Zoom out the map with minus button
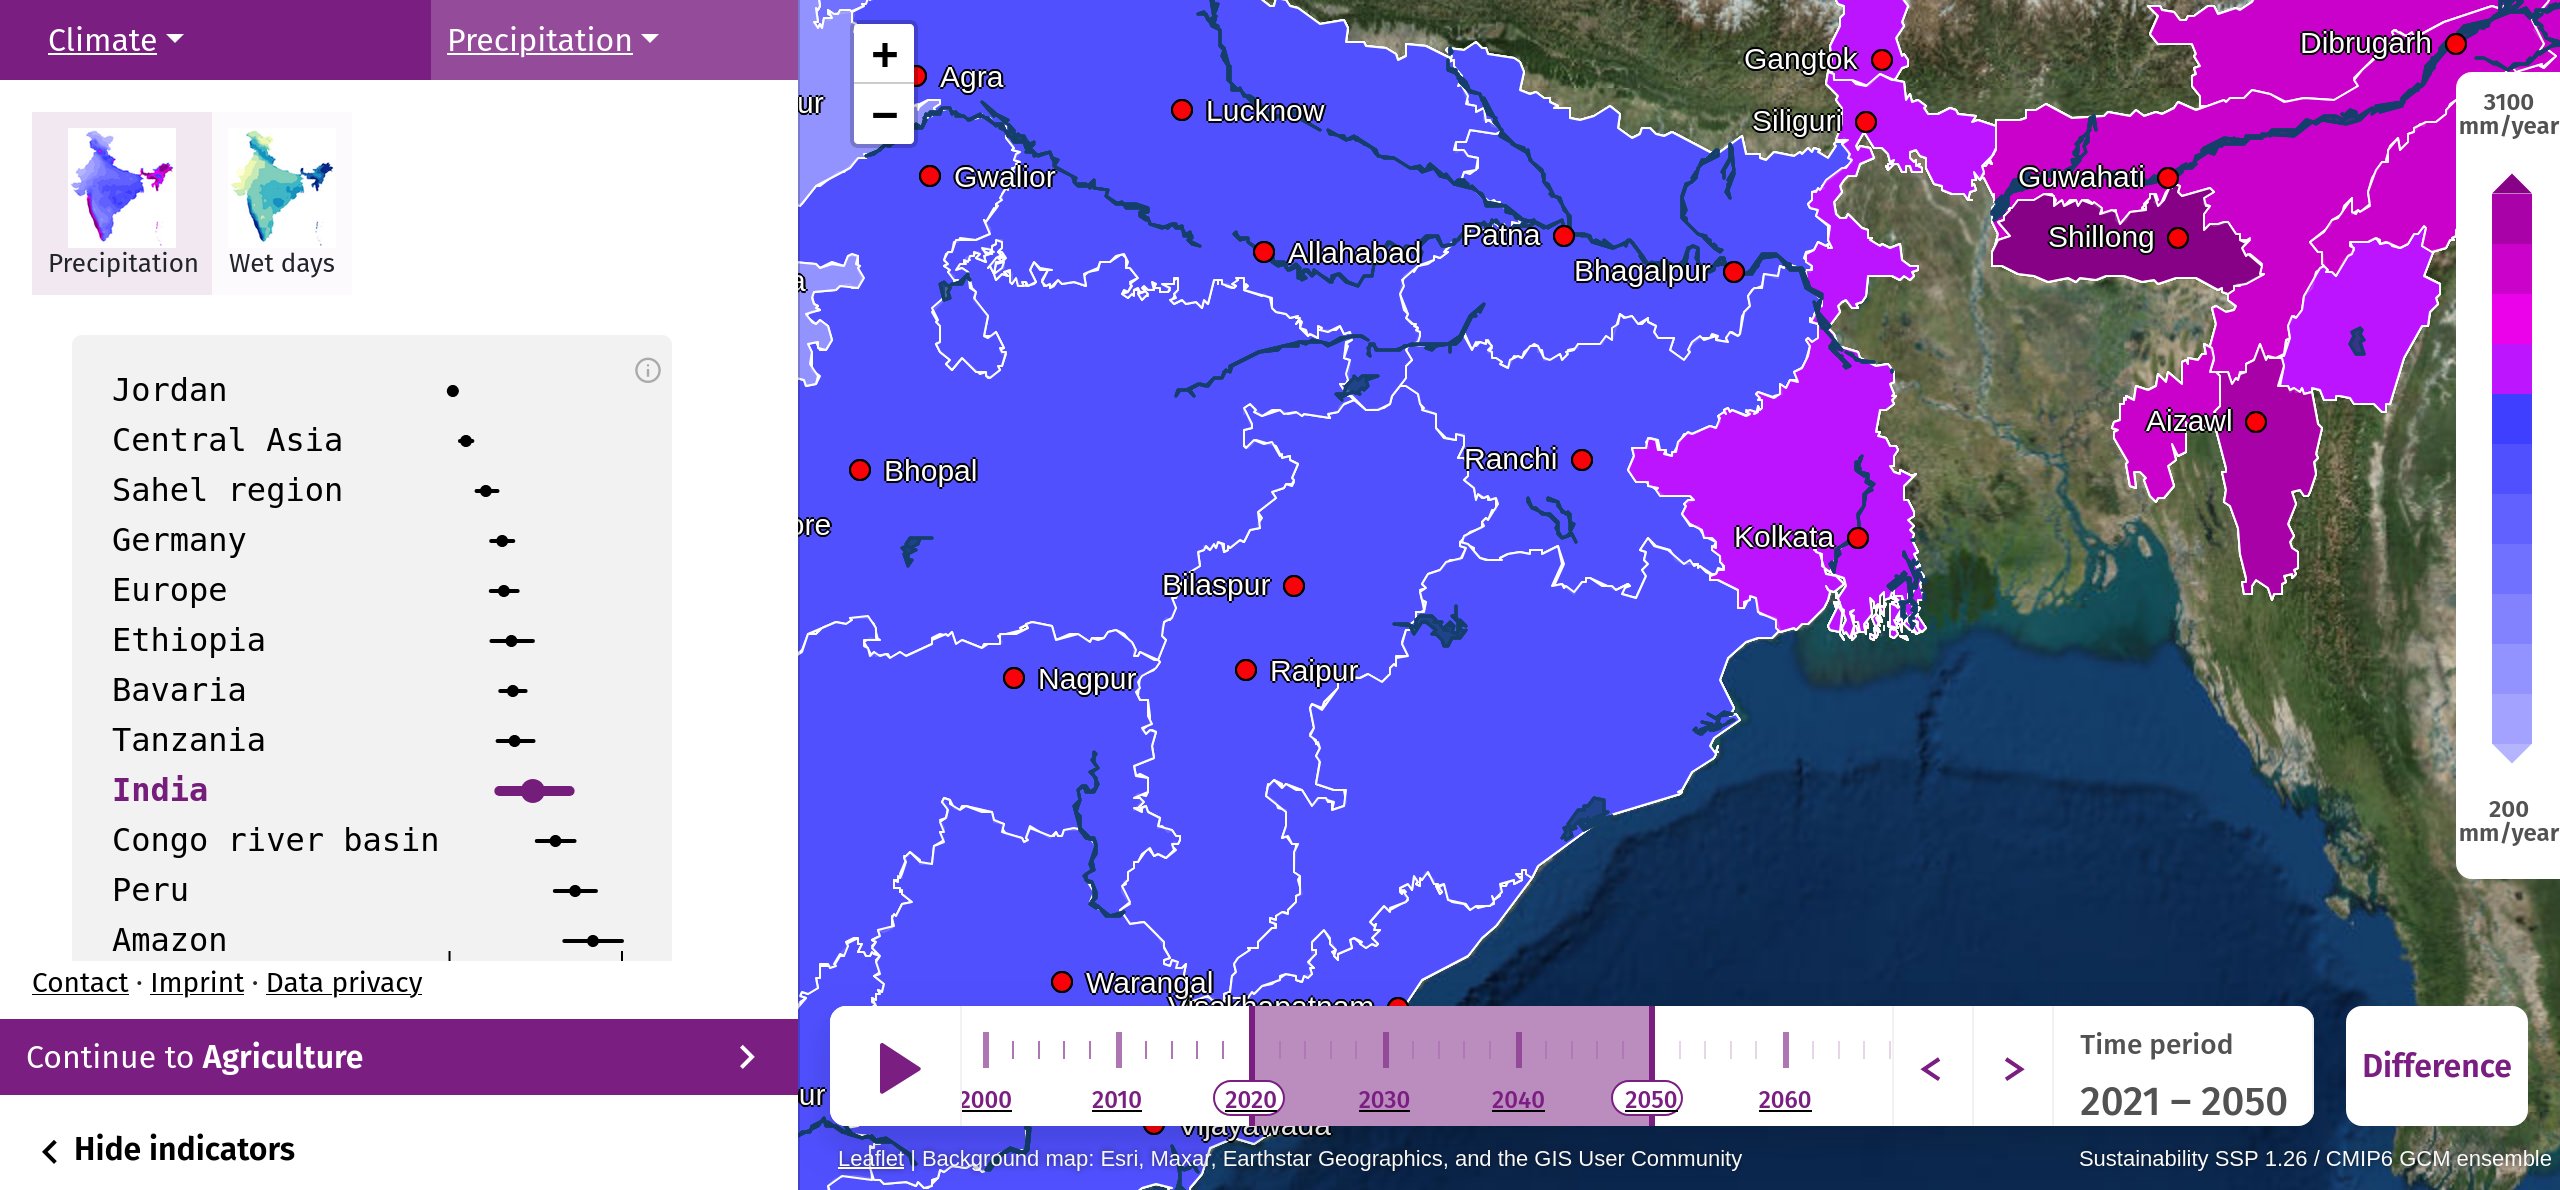 (884, 114)
